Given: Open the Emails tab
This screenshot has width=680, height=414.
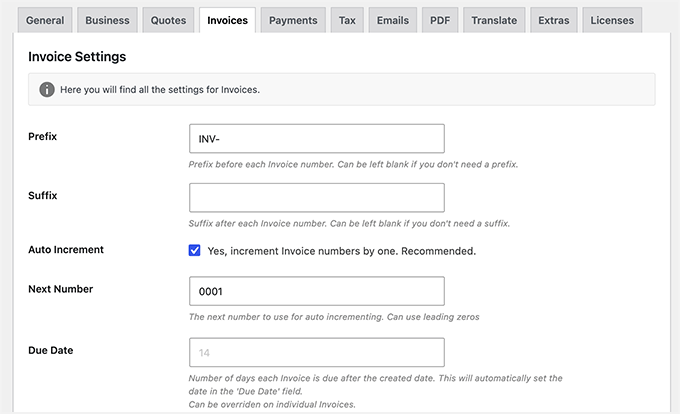Looking at the screenshot, I should point(392,20).
